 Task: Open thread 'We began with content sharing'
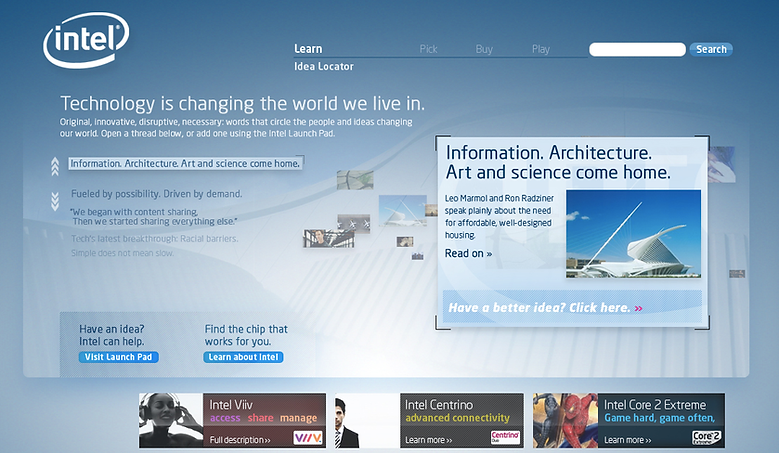coord(154,217)
